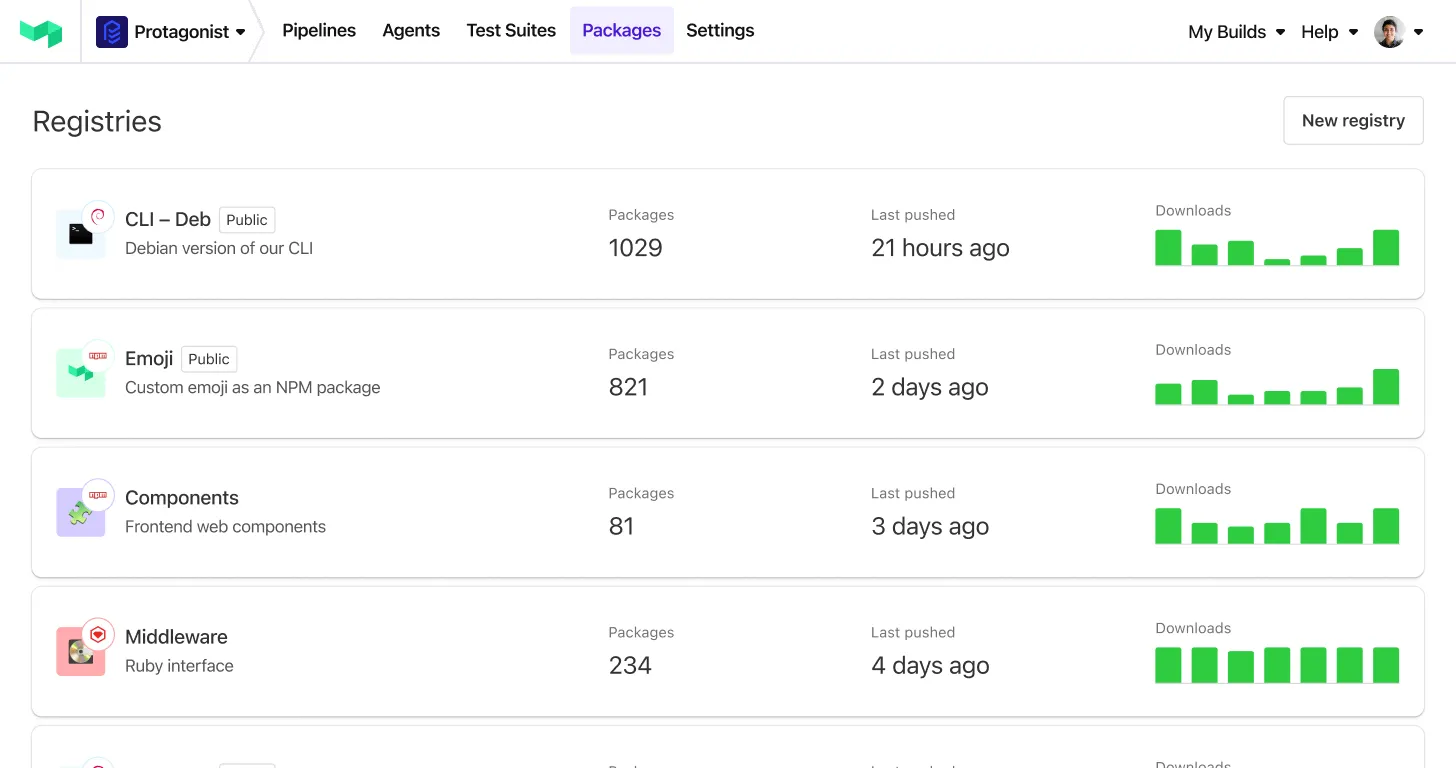Click the Emoji downloads bar chart

(x=1277, y=387)
